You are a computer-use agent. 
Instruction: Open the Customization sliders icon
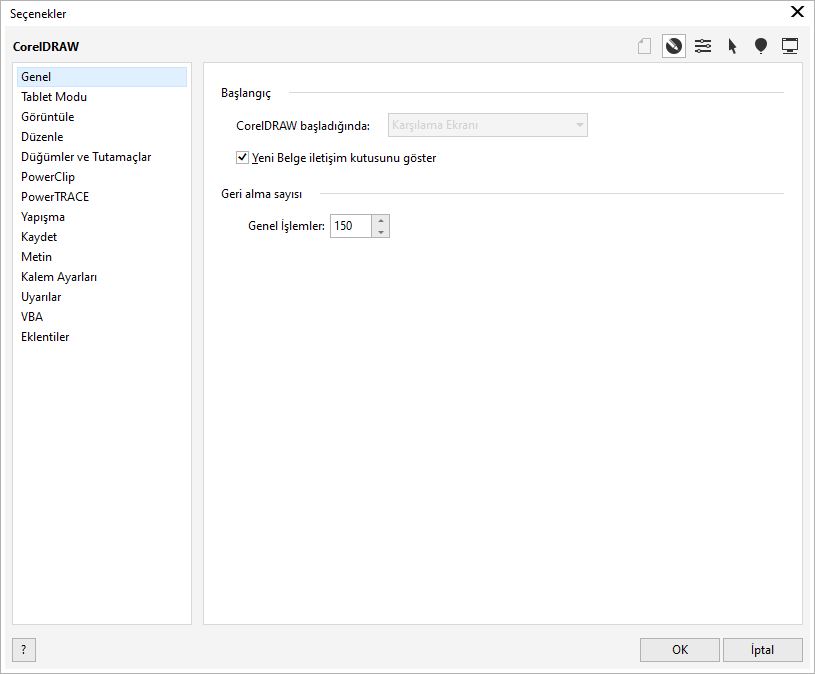[x=703, y=46]
